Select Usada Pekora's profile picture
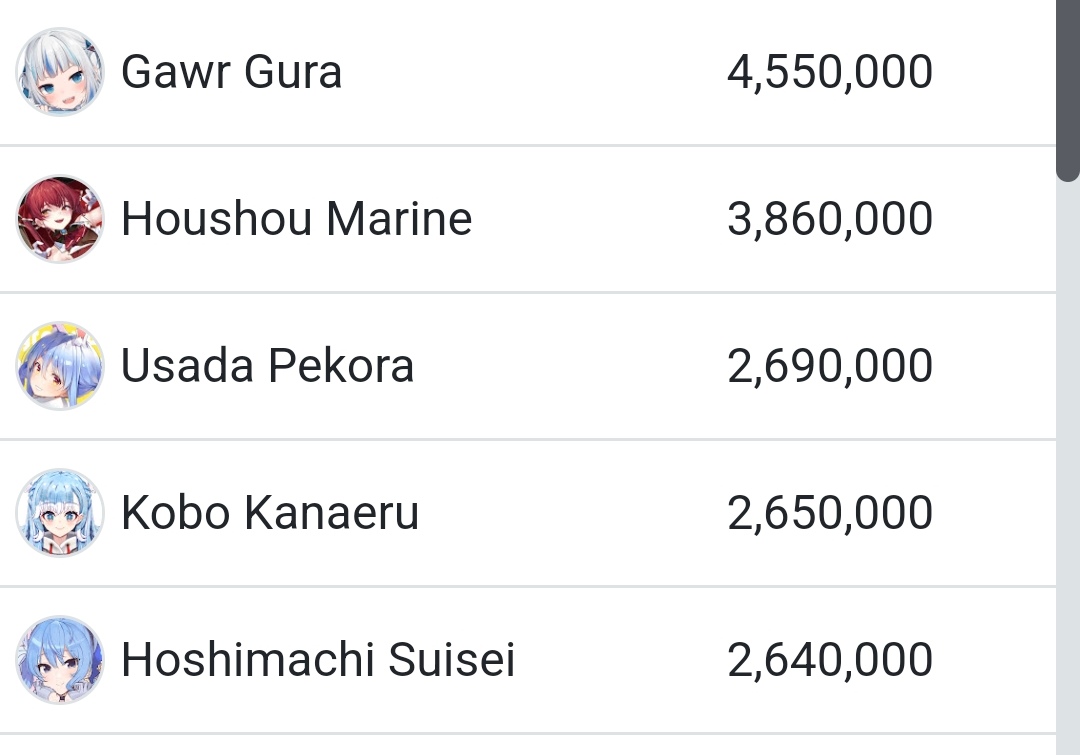 click(x=60, y=365)
